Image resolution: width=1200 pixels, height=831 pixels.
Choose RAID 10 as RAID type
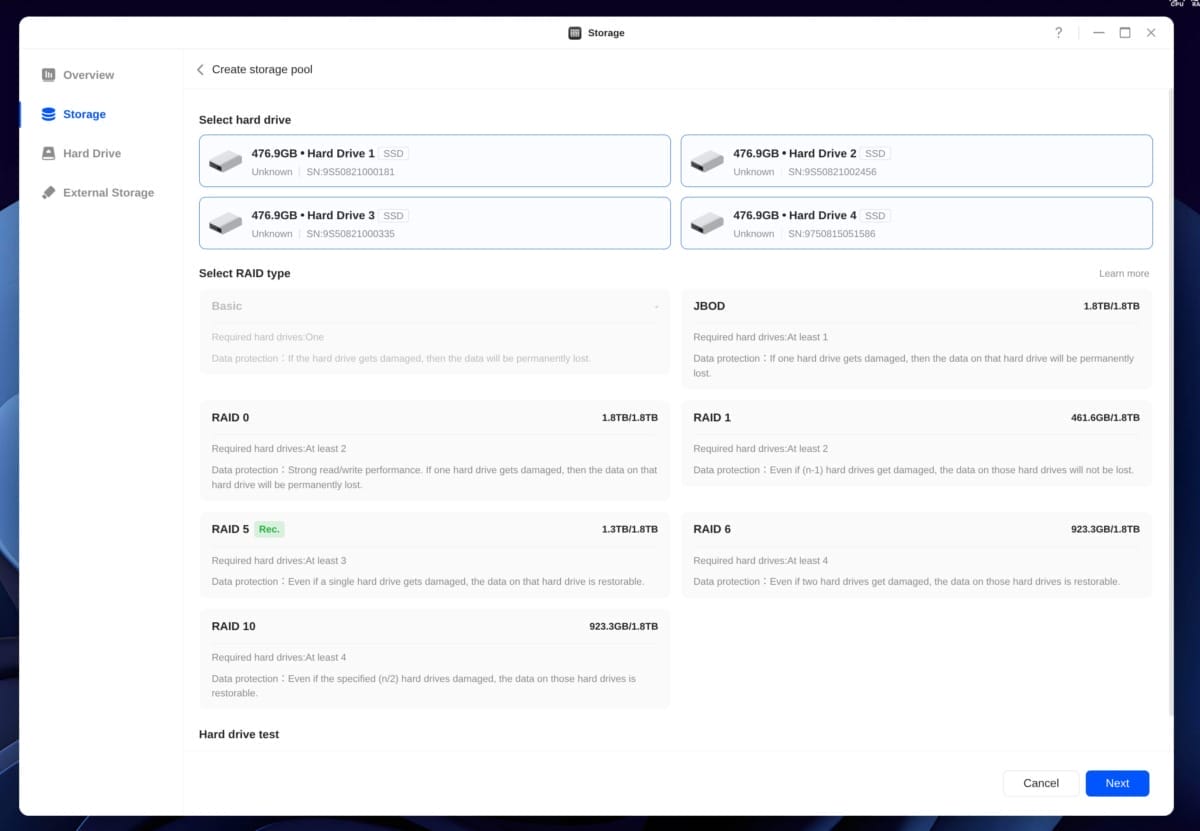click(x=434, y=658)
